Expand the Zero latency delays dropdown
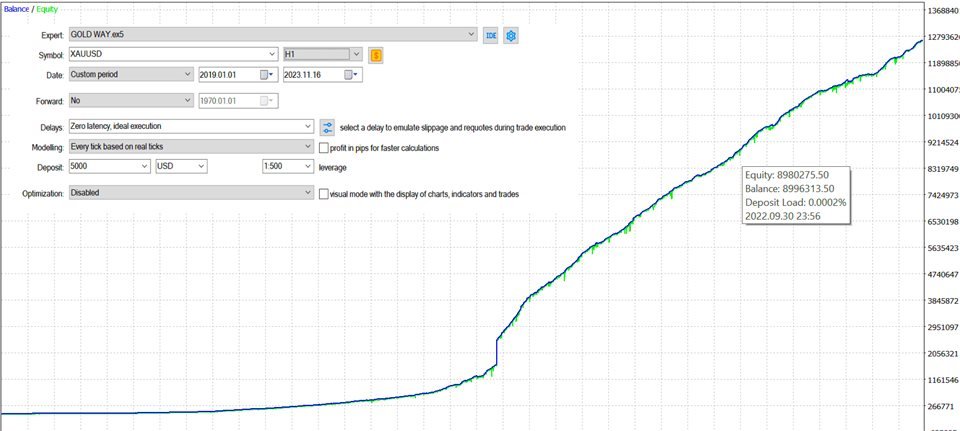The image size is (960, 431). coord(307,127)
